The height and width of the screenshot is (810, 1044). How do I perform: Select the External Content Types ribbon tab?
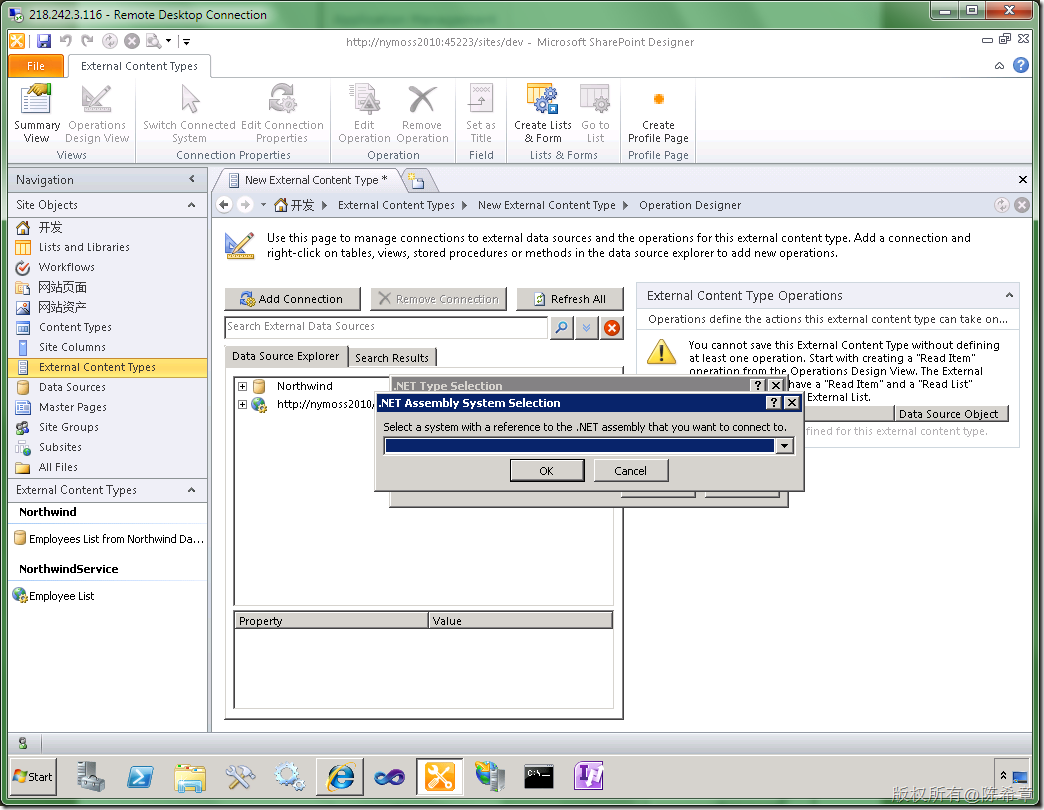coord(139,66)
